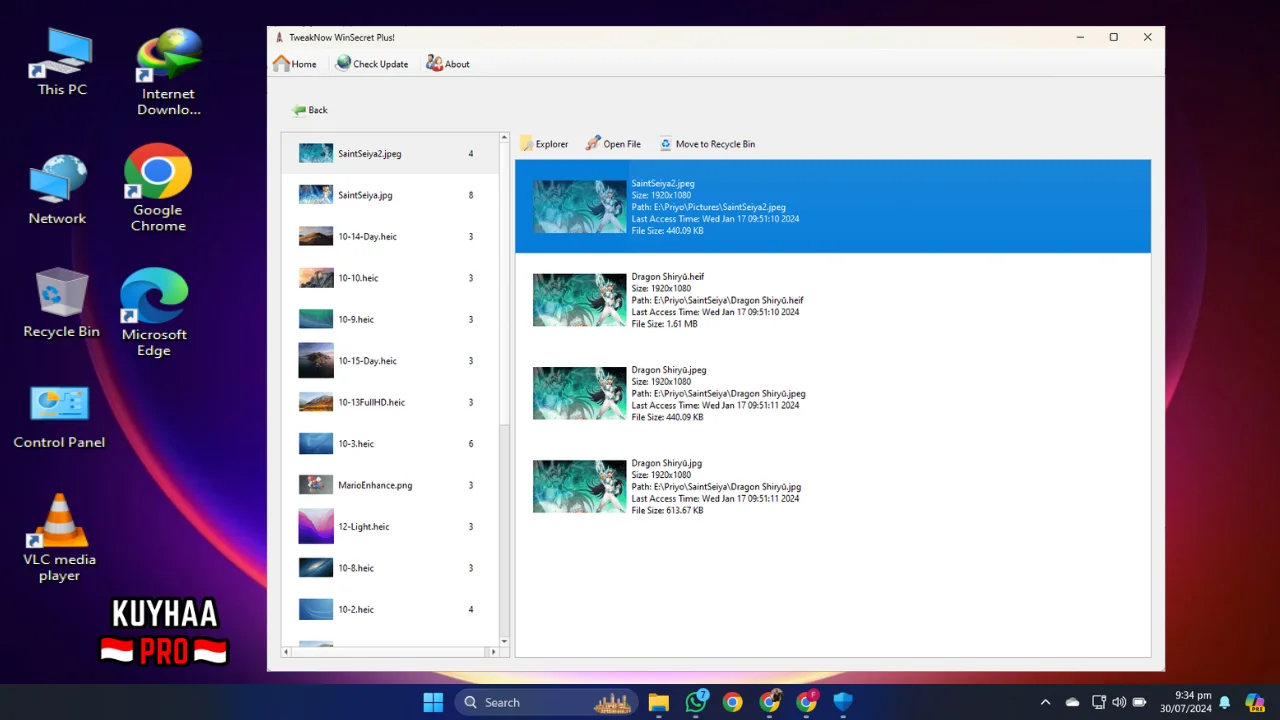Open Internet Download Manager desktop icon
The width and height of the screenshot is (1280, 720).
coord(168,72)
